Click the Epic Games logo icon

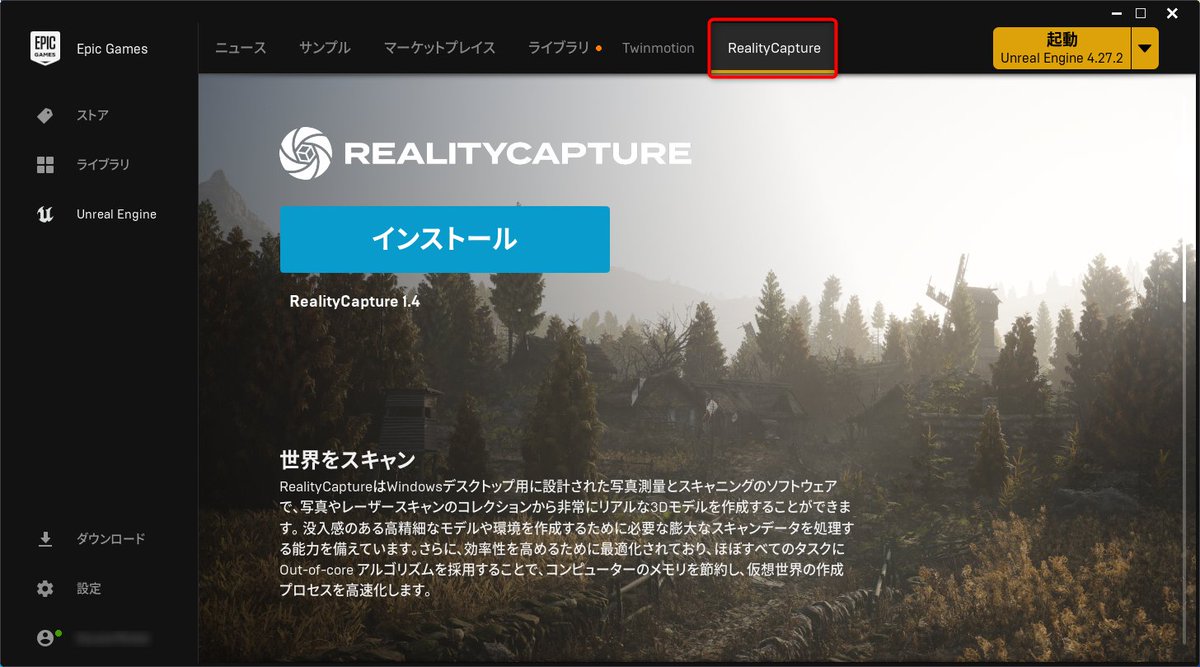point(45,48)
